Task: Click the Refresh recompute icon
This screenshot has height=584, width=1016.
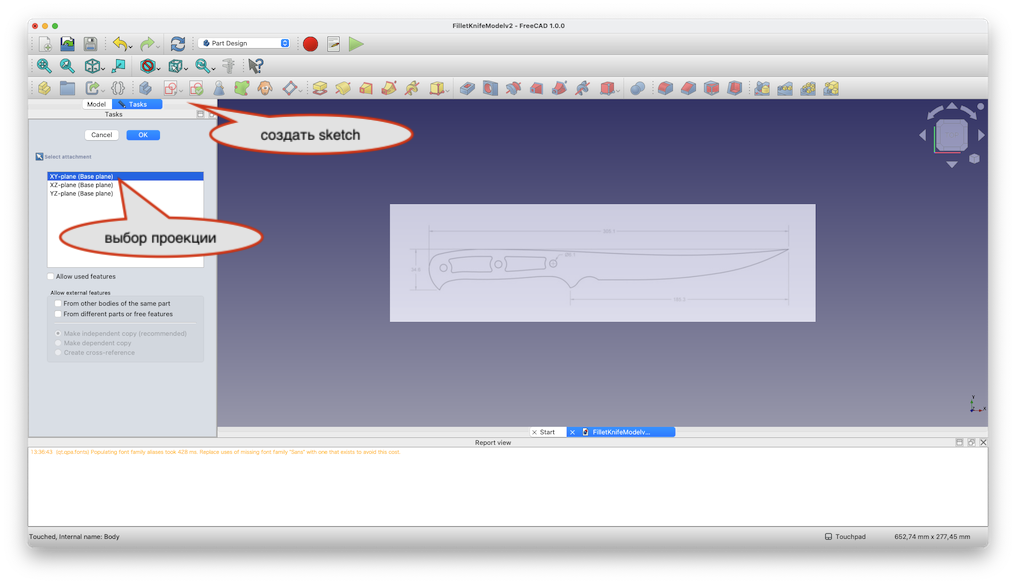Action: point(178,44)
